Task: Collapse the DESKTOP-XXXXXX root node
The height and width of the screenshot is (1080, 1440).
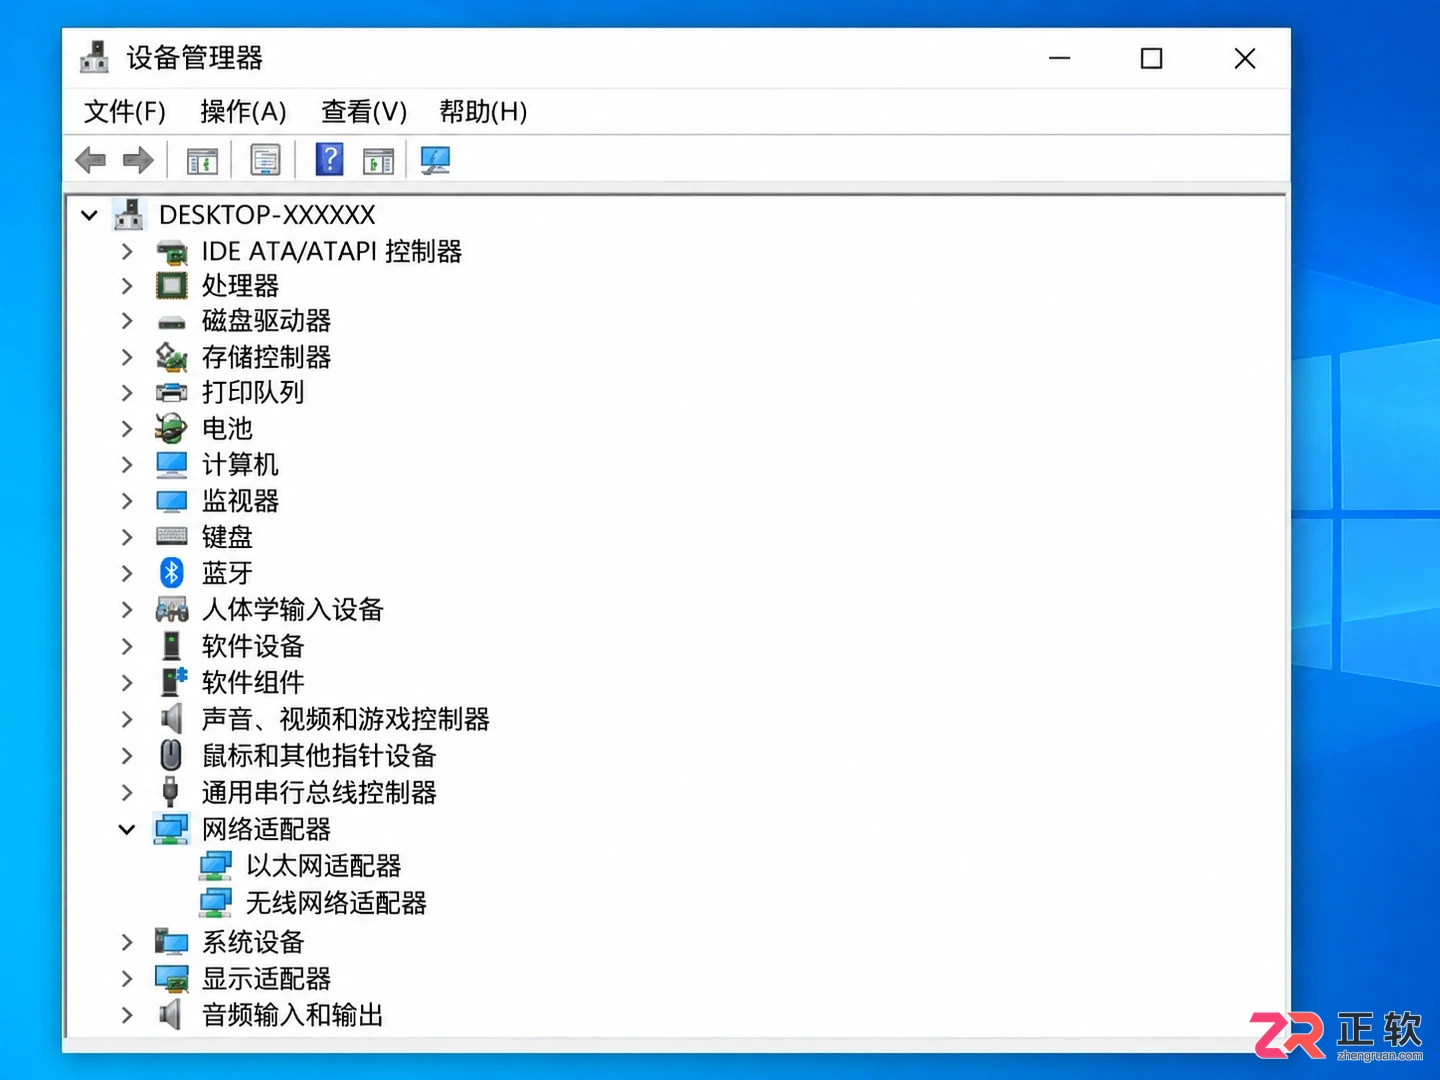Action: click(90, 215)
